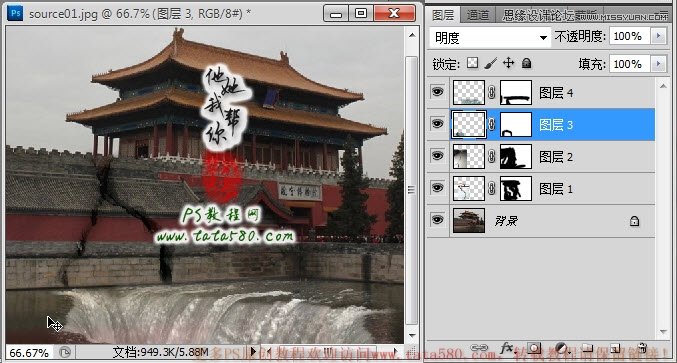The width and height of the screenshot is (677, 363).
Task: Maximize the source01.jpg document window
Action: pyautogui.click(x=361, y=13)
